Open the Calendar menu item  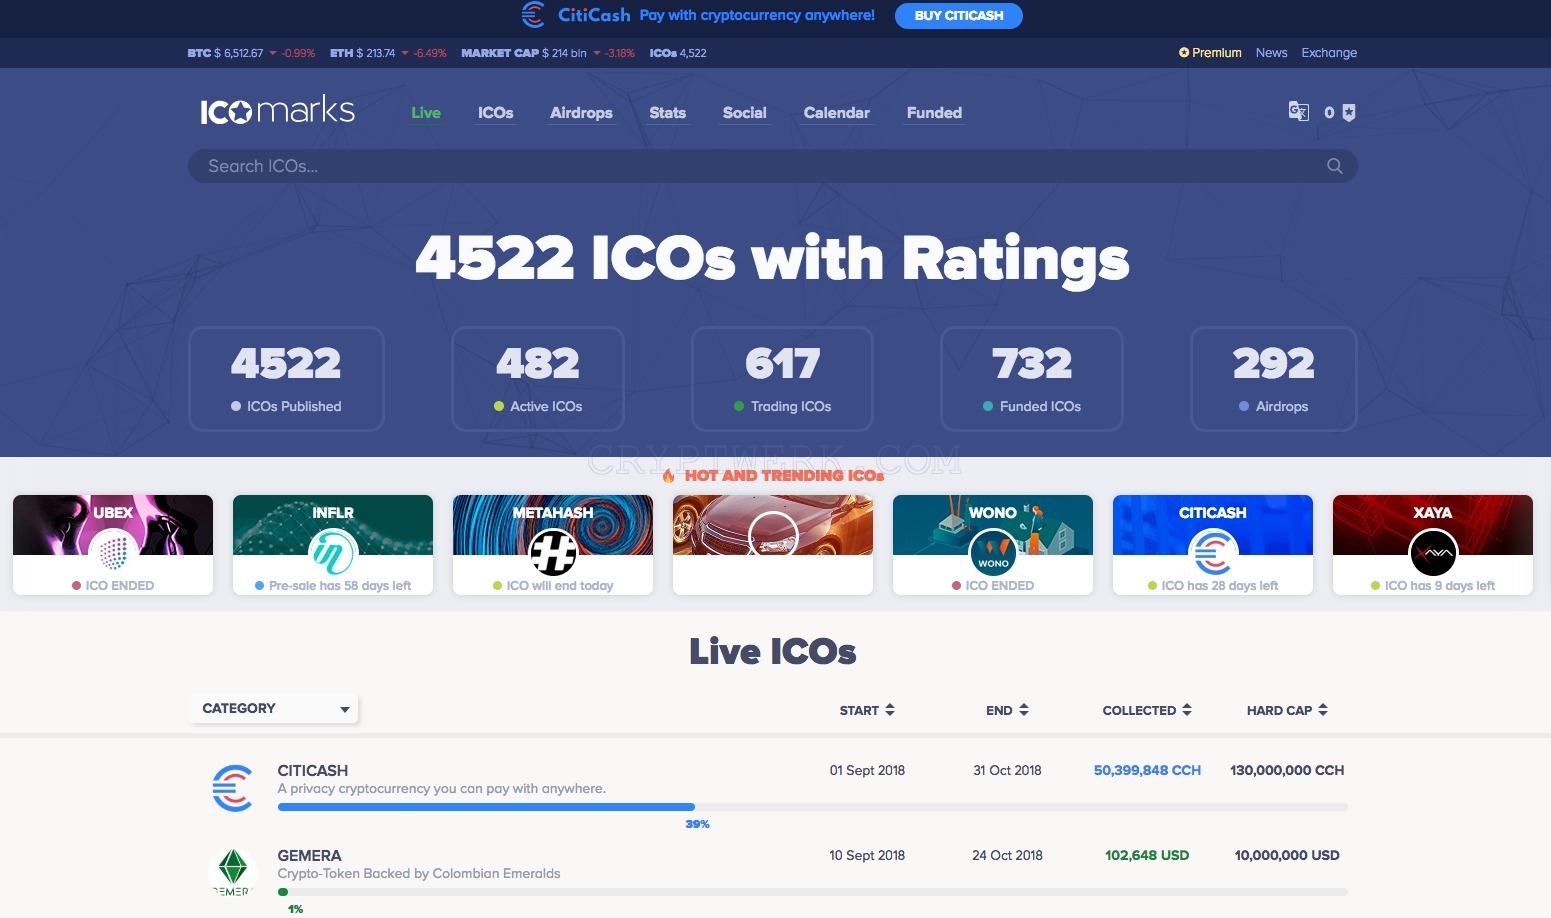click(836, 113)
